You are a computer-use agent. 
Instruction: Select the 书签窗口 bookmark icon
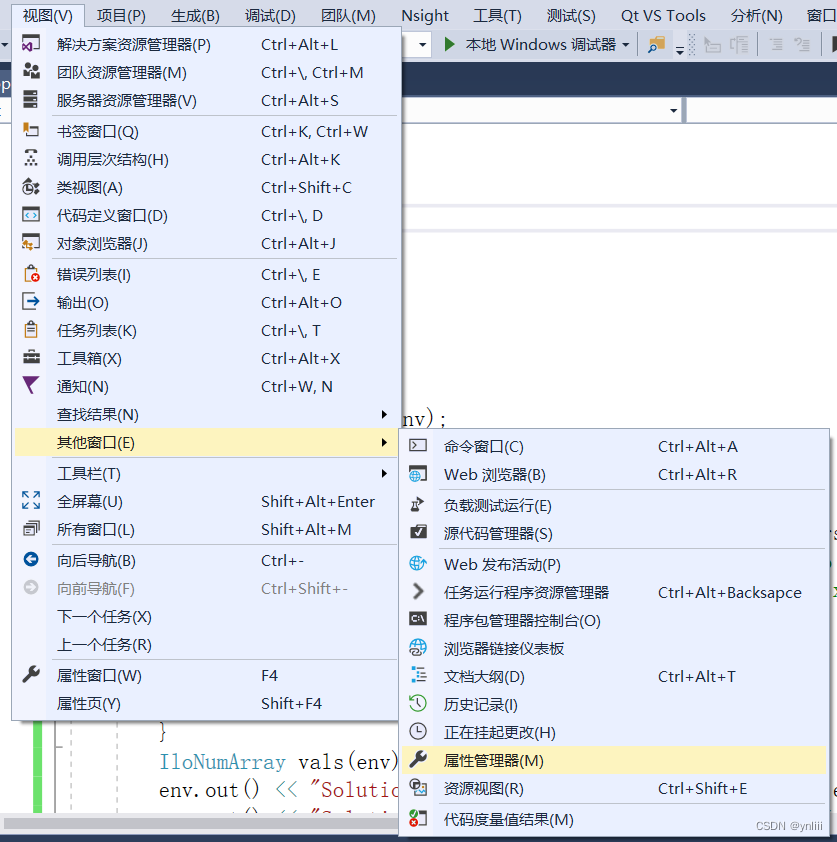[x=30, y=129]
